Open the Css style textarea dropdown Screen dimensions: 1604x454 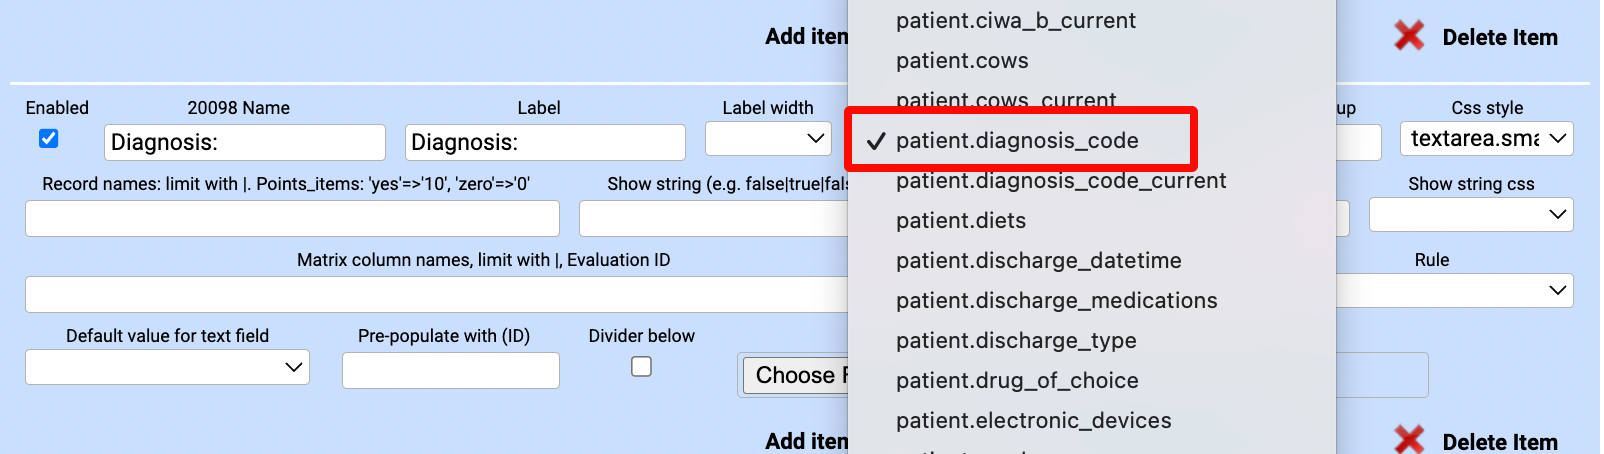(x=1487, y=139)
